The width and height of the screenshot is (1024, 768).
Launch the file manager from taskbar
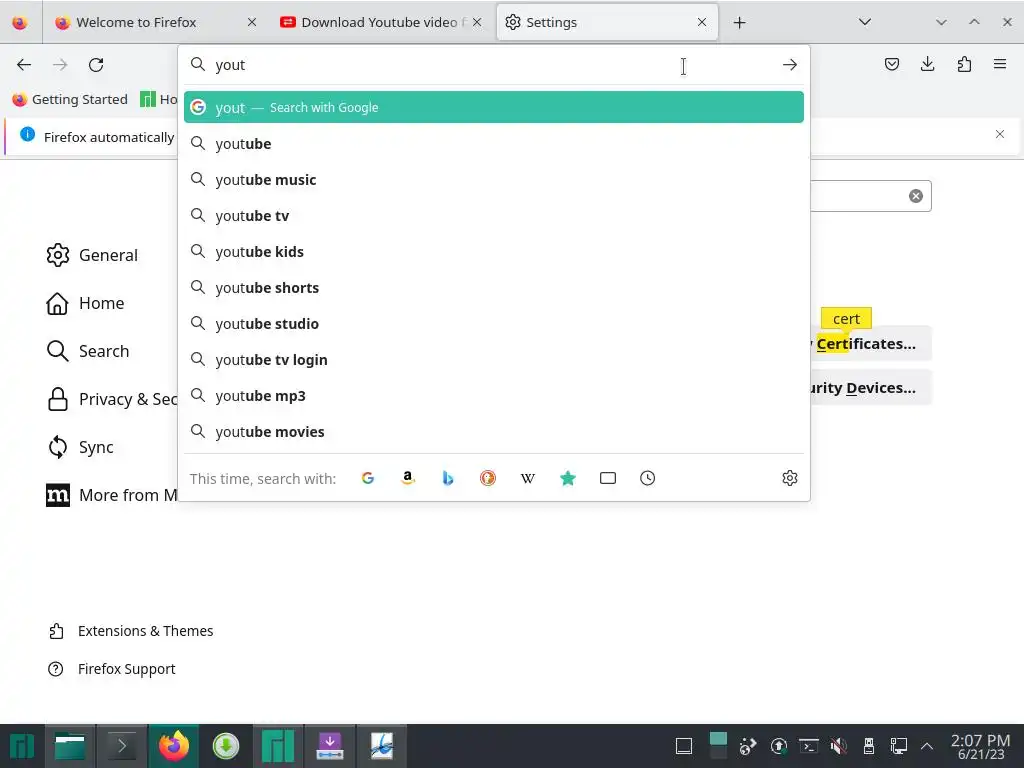click(x=70, y=746)
